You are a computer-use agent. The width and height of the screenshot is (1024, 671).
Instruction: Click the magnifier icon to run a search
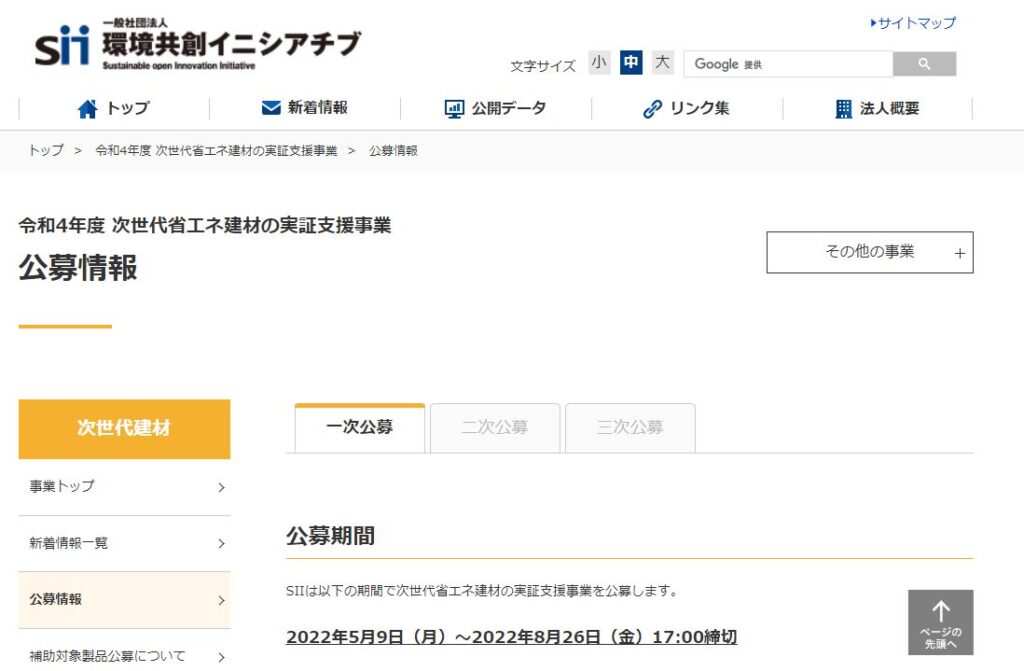(924, 63)
